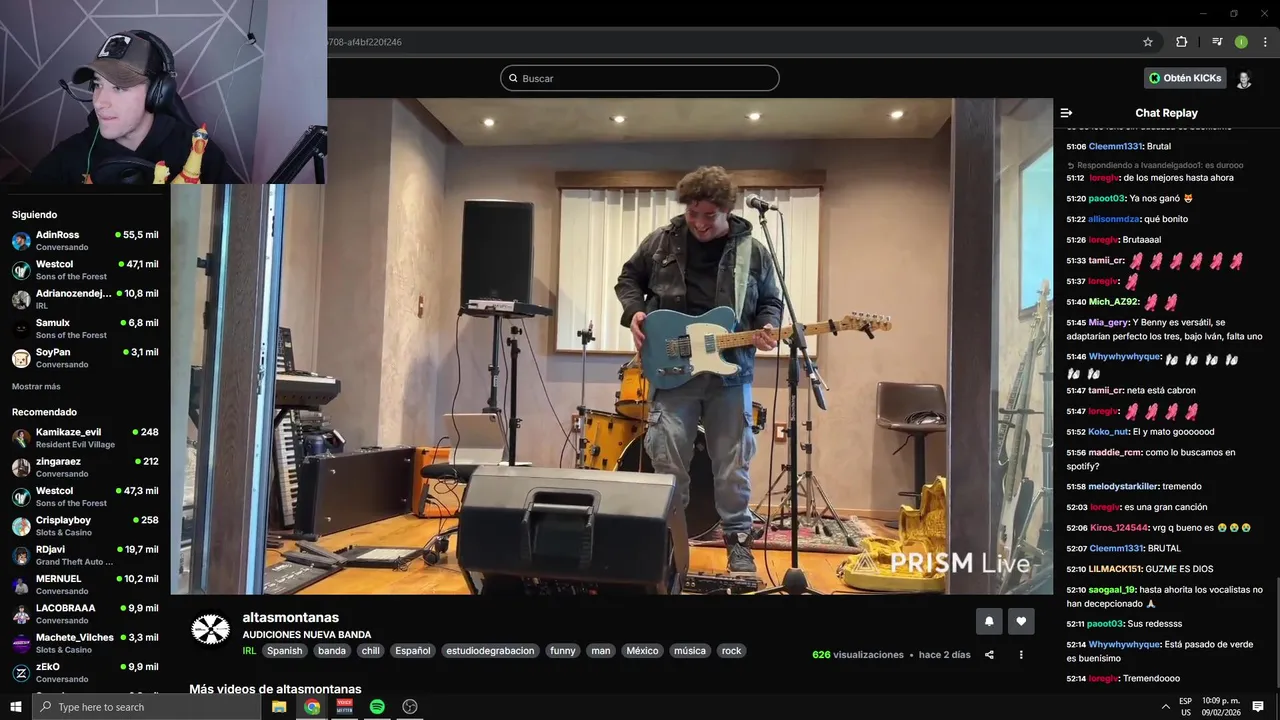1280x720 pixels.
Task: Click MERNUEL channel avatar
Action: click(21, 584)
